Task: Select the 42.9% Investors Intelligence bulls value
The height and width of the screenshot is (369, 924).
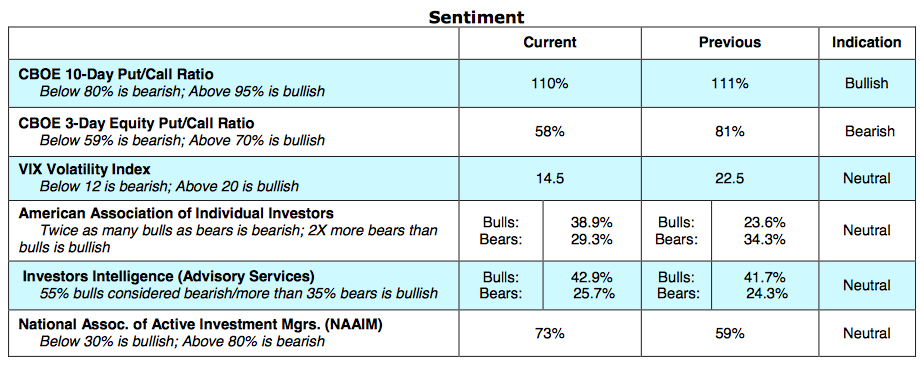Action: click(591, 277)
